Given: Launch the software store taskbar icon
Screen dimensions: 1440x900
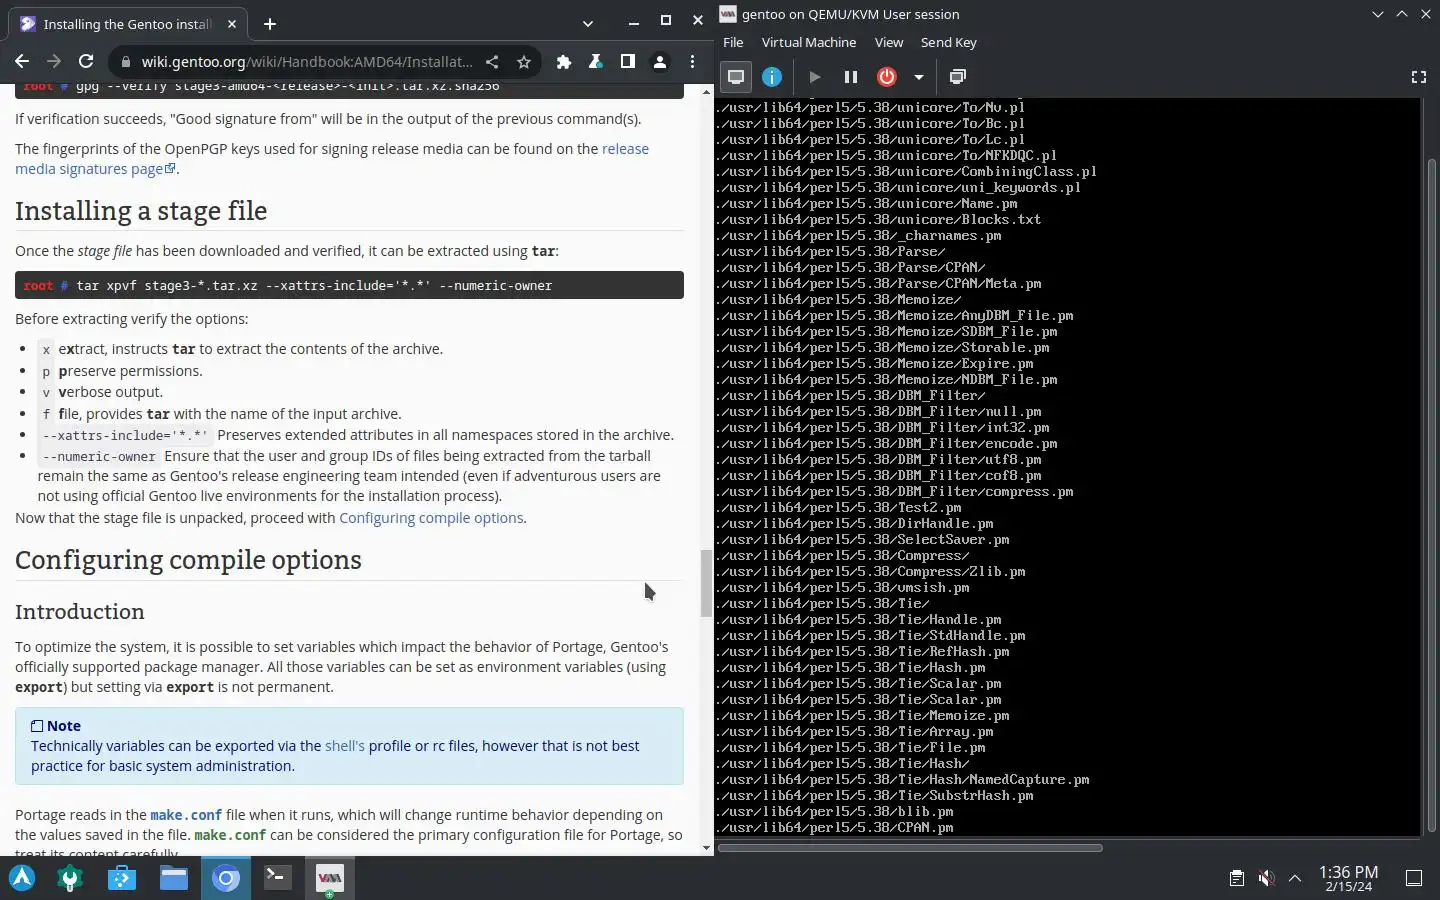Looking at the screenshot, I should point(122,878).
